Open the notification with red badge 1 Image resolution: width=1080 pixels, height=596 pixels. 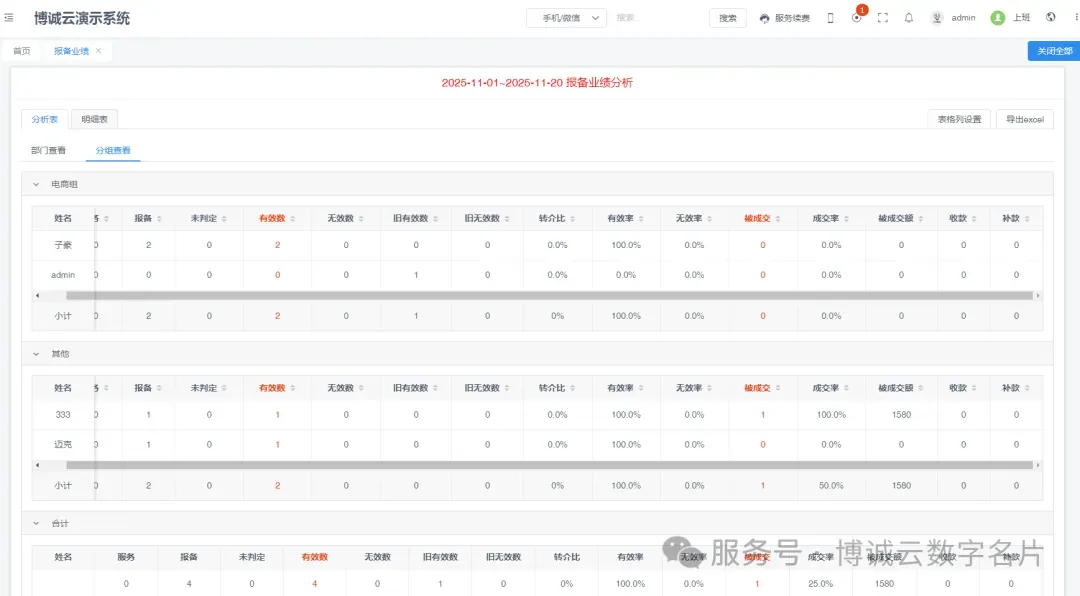pyautogui.click(x=857, y=17)
